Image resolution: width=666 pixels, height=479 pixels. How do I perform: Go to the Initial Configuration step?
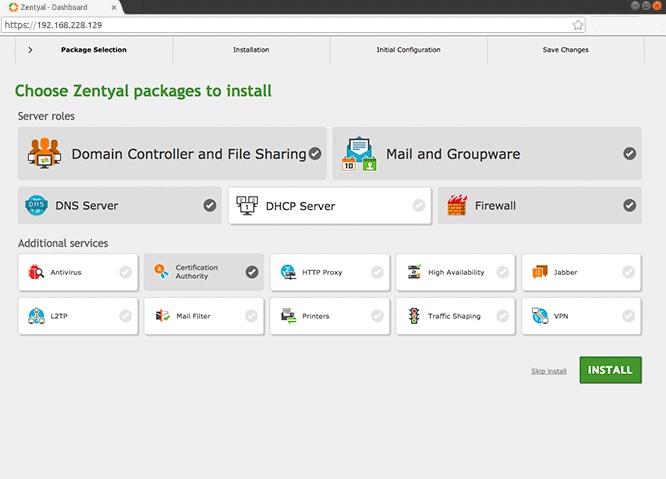pyautogui.click(x=408, y=50)
